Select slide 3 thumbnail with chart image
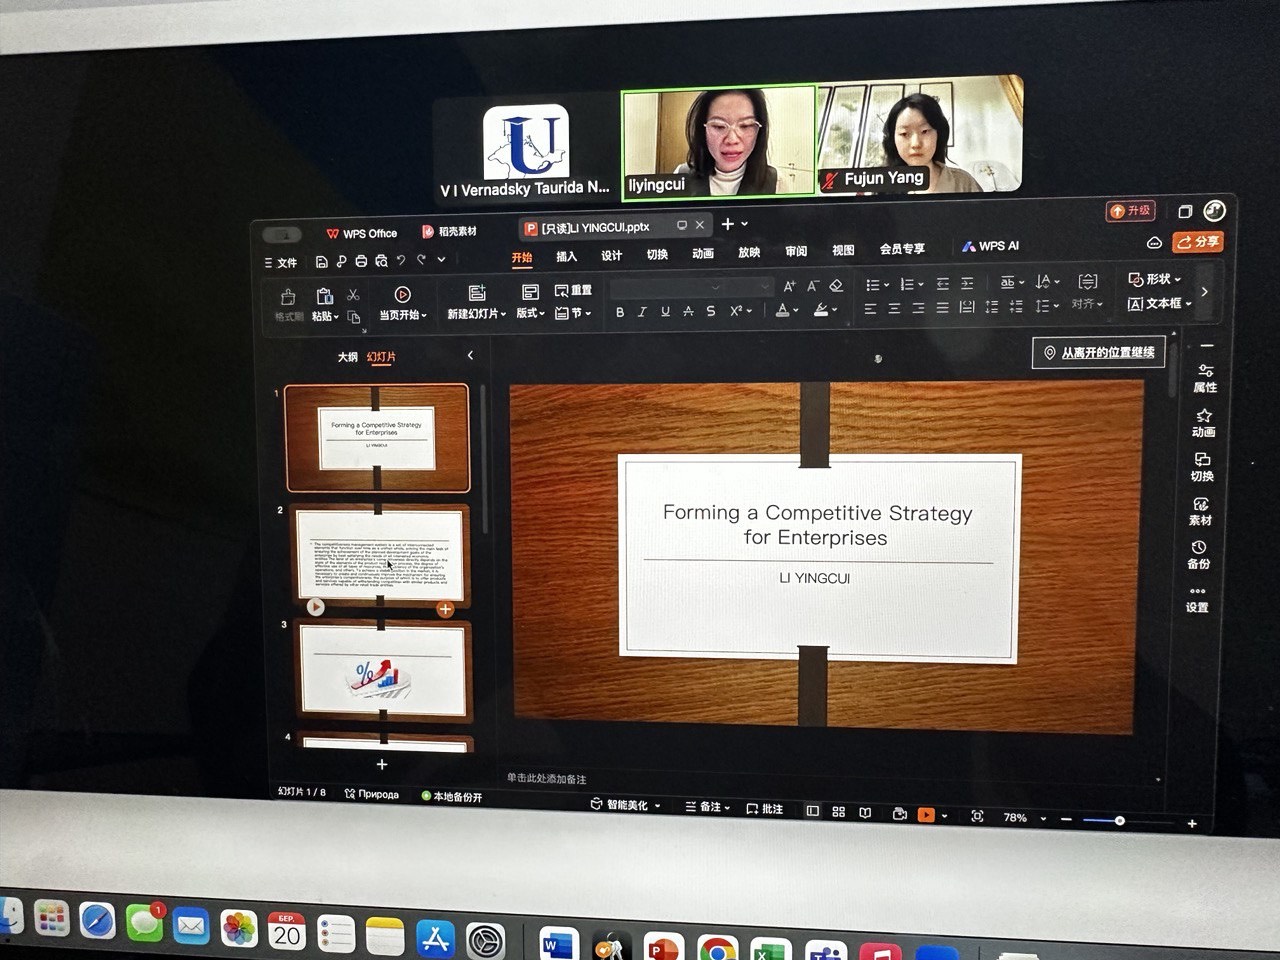Image resolution: width=1280 pixels, height=960 pixels. (383, 669)
